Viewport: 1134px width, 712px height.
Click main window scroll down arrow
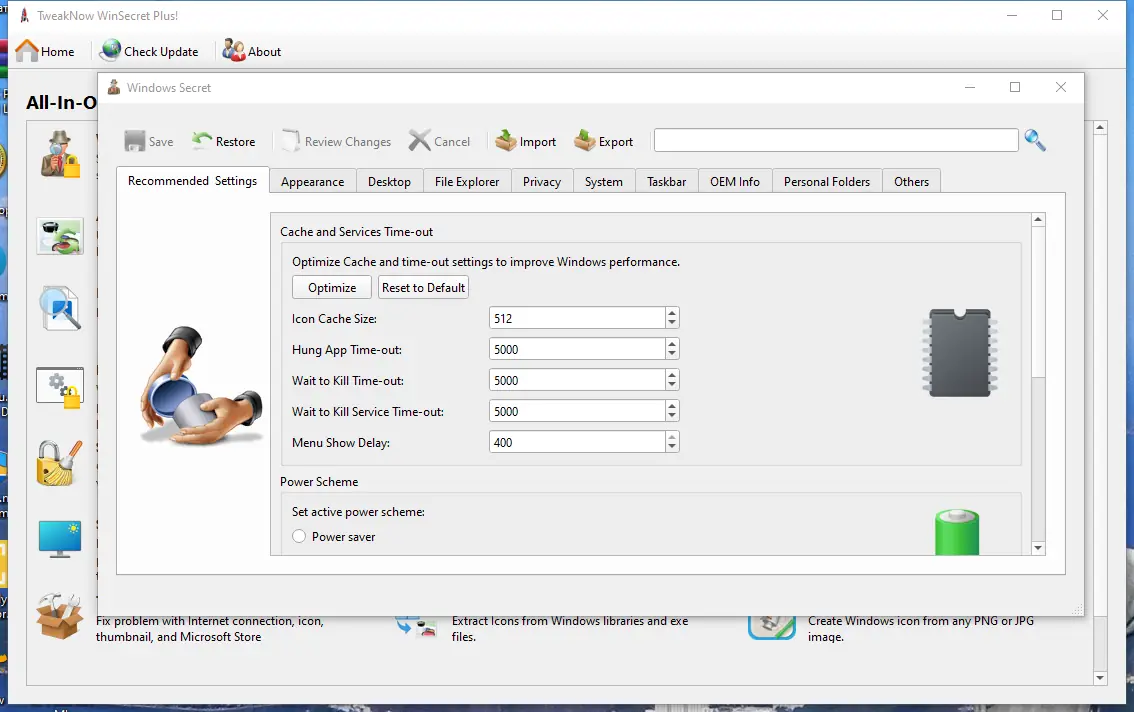1100,678
